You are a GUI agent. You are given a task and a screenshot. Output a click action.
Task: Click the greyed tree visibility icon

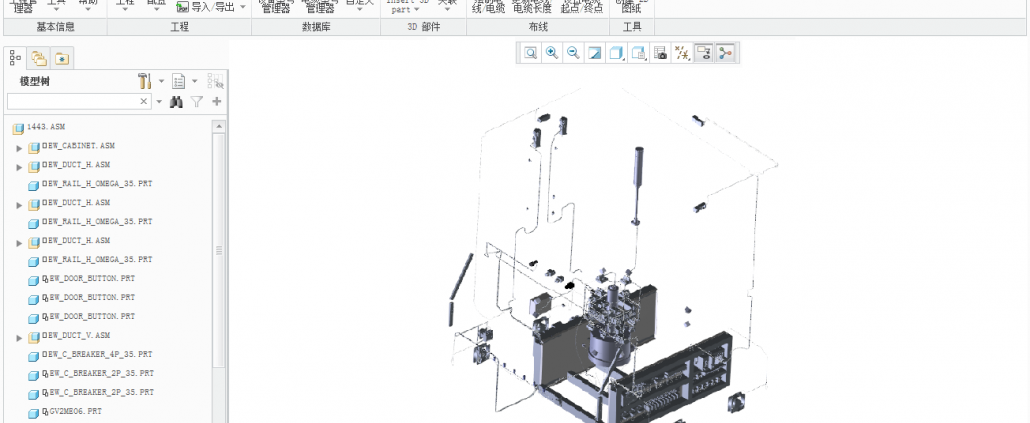point(215,81)
